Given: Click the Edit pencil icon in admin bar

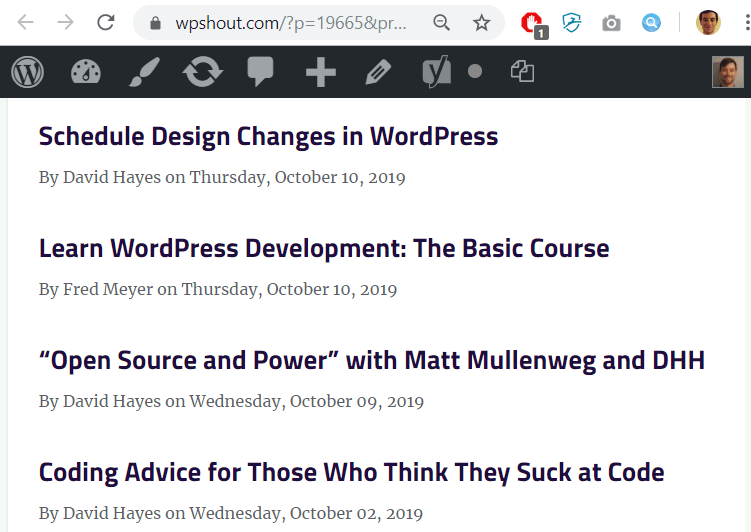Looking at the screenshot, I should (x=377, y=72).
